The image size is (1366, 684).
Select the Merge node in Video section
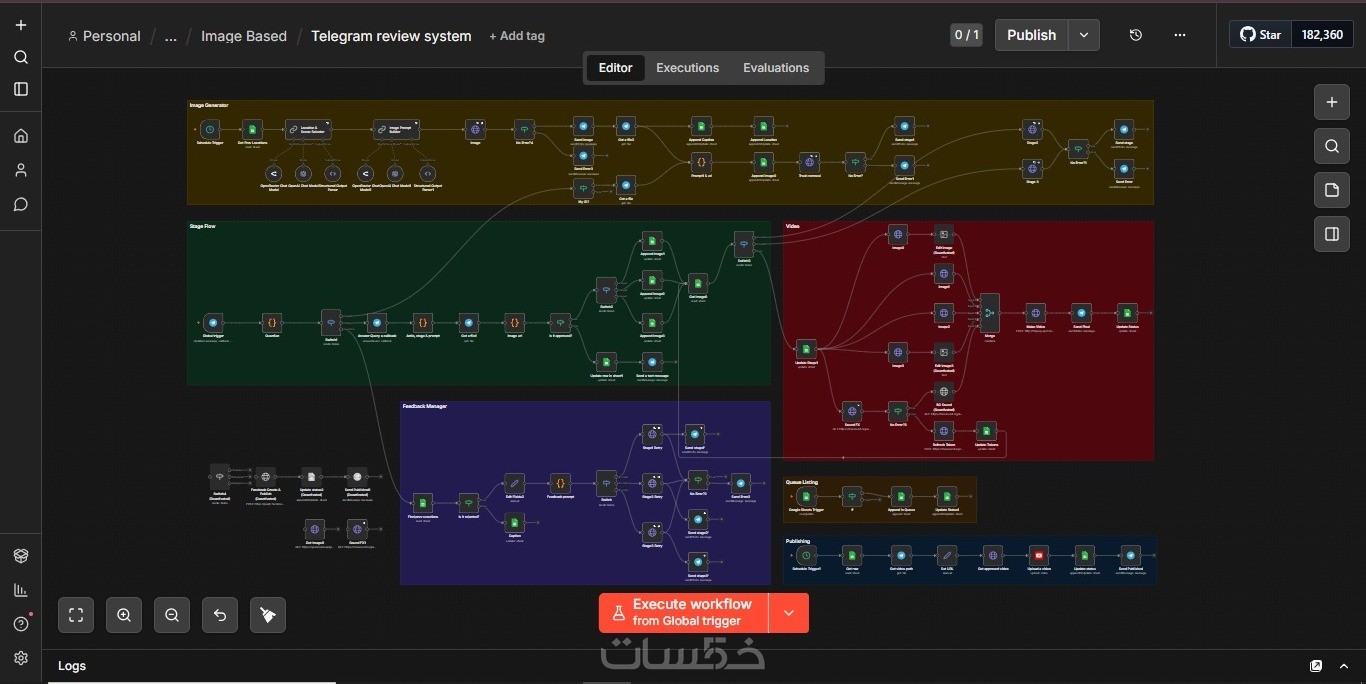point(989,313)
